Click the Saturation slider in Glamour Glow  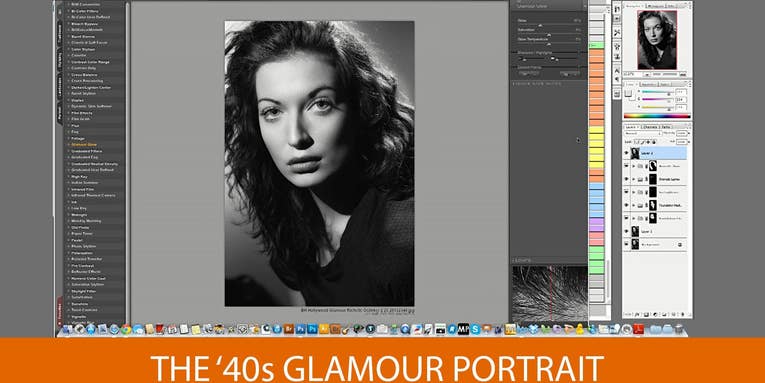549,34
